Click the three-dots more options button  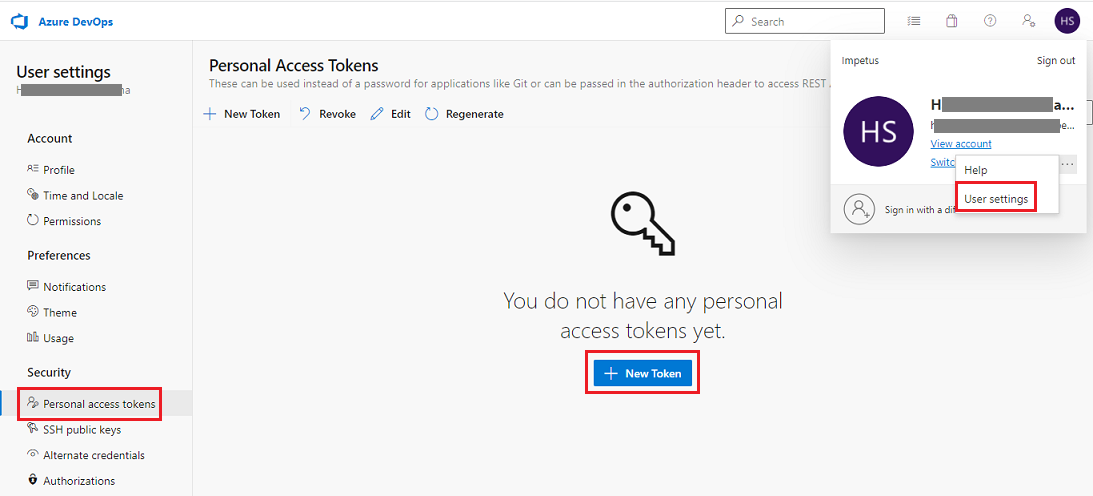pos(1068,164)
